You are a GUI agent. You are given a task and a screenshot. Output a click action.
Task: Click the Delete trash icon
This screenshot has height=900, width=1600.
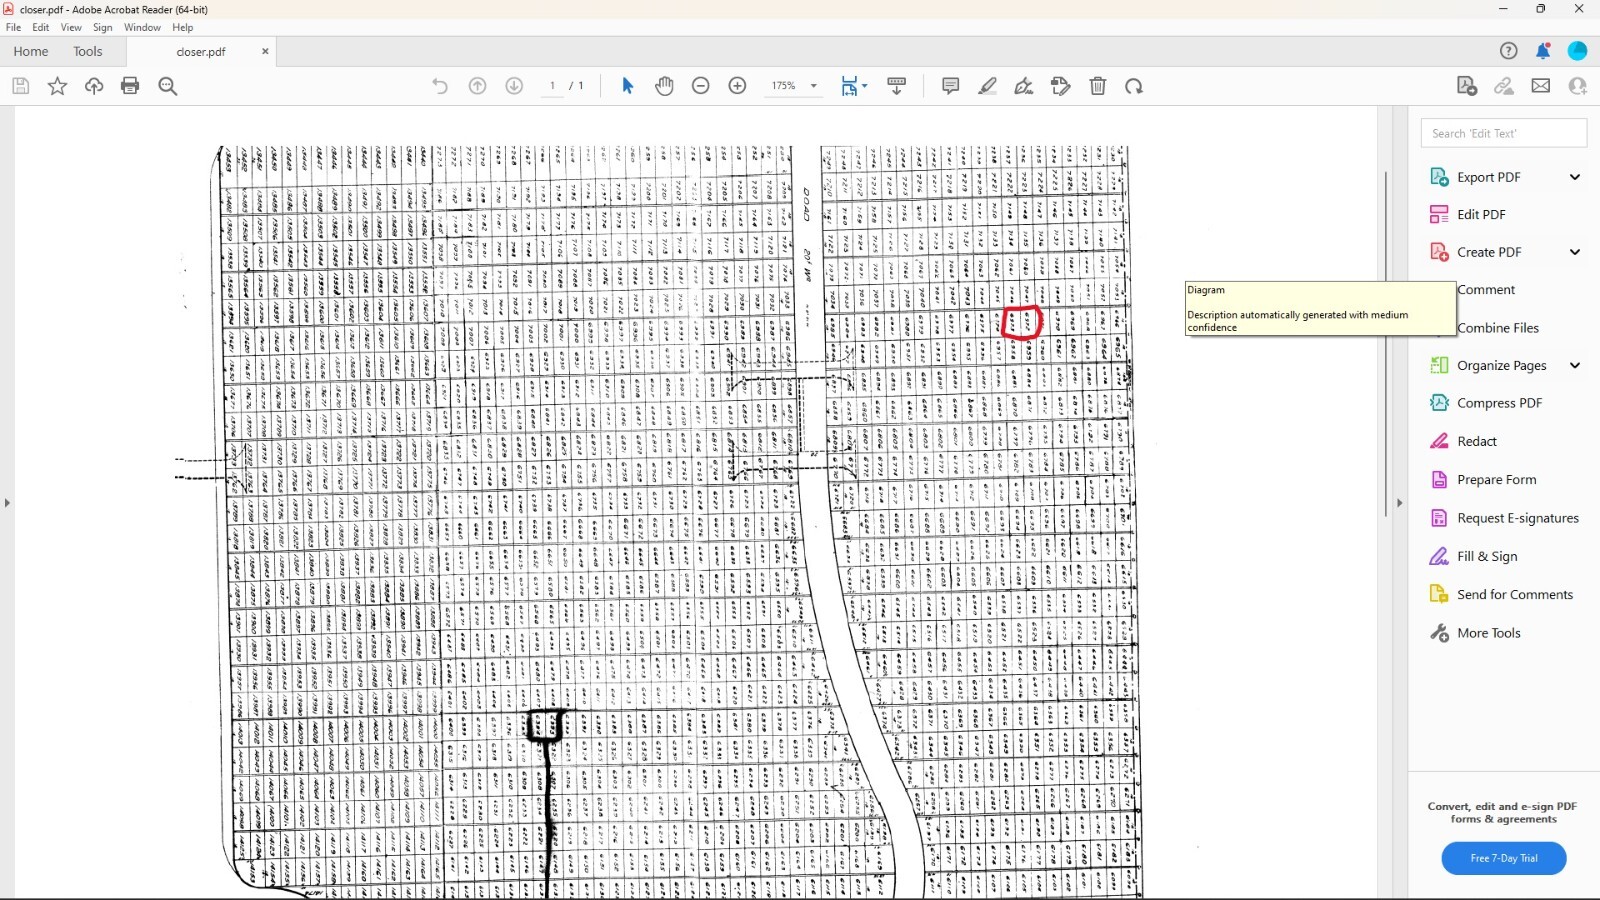tap(1098, 86)
